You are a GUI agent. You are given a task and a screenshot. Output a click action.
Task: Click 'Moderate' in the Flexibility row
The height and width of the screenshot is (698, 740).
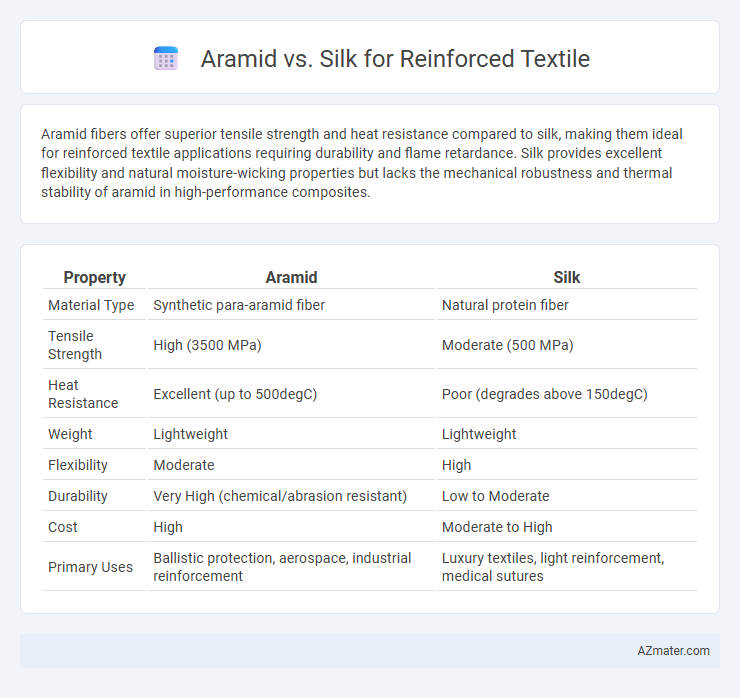point(184,465)
